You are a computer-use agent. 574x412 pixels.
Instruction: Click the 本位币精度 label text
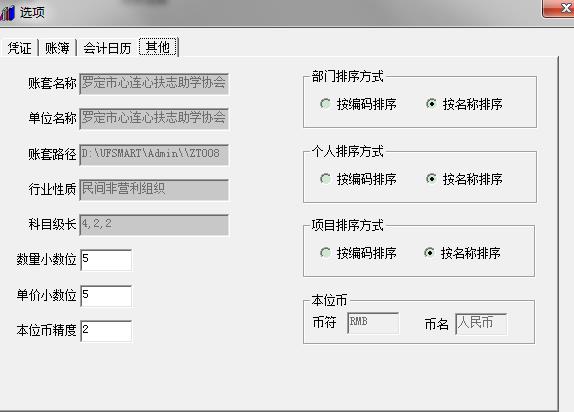click(x=46, y=330)
